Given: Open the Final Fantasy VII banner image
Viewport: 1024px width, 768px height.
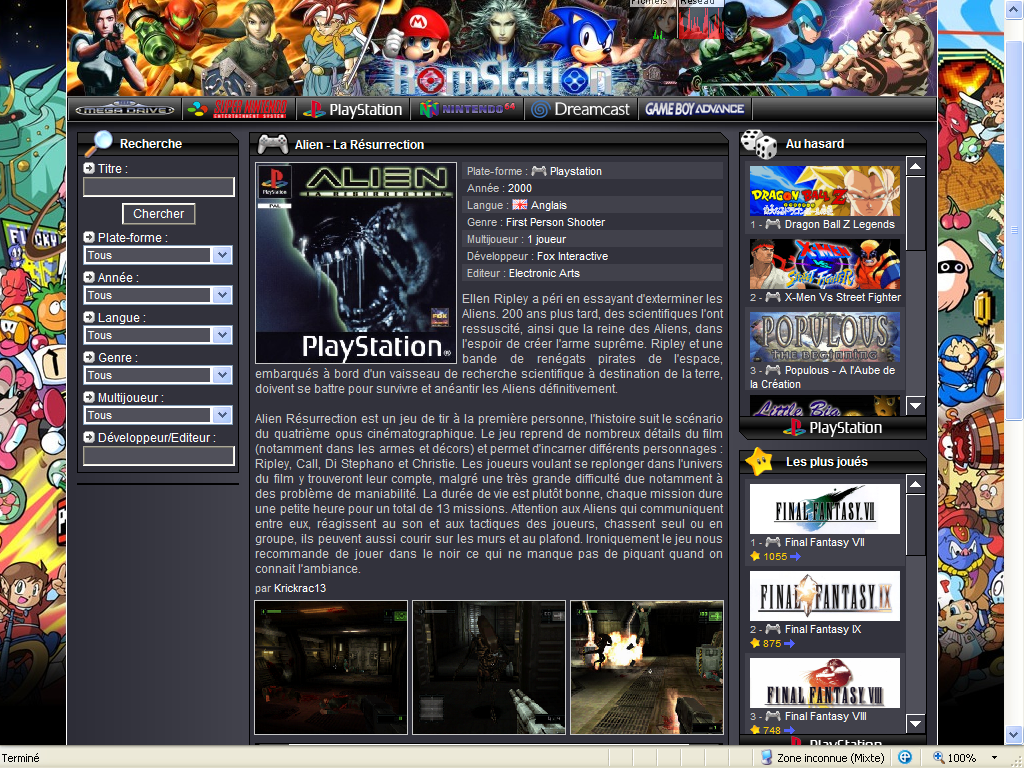Looking at the screenshot, I should pyautogui.click(x=825, y=509).
